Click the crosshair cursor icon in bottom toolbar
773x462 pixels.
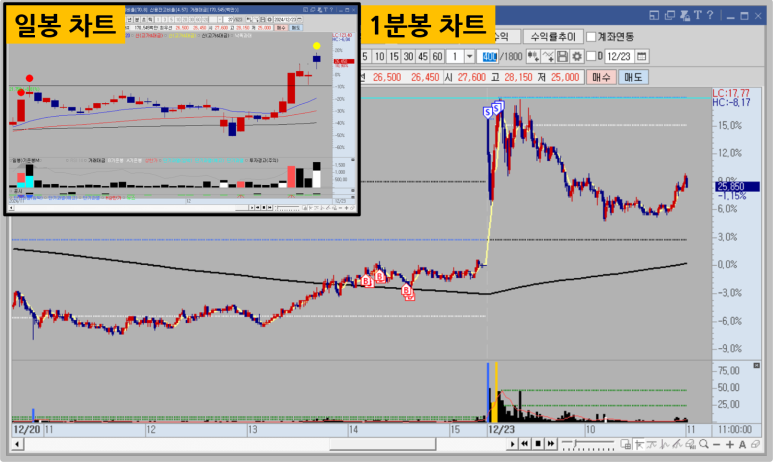[x=639, y=444]
